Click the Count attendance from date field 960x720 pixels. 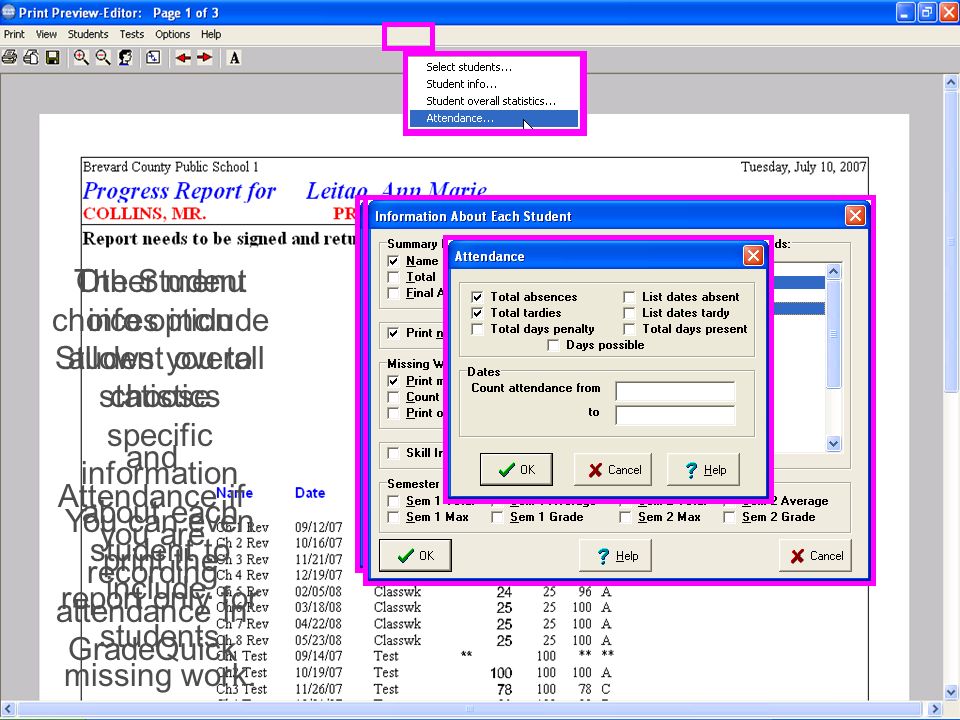[x=675, y=391]
